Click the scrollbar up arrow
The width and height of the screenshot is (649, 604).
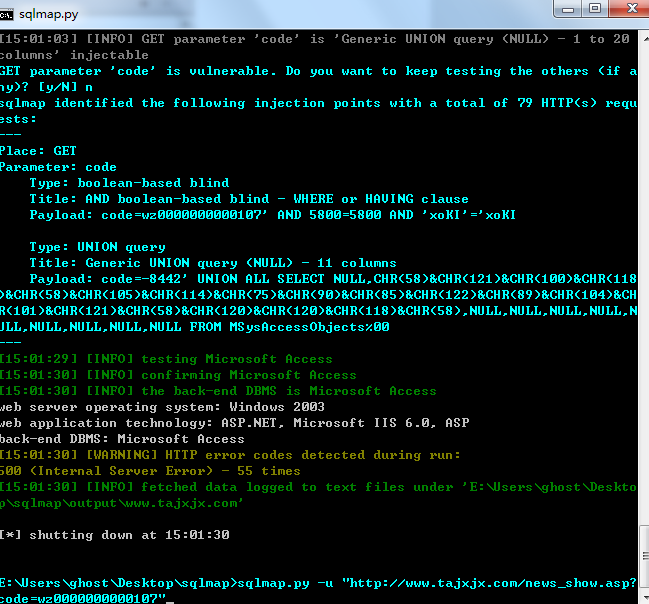(645, 39)
